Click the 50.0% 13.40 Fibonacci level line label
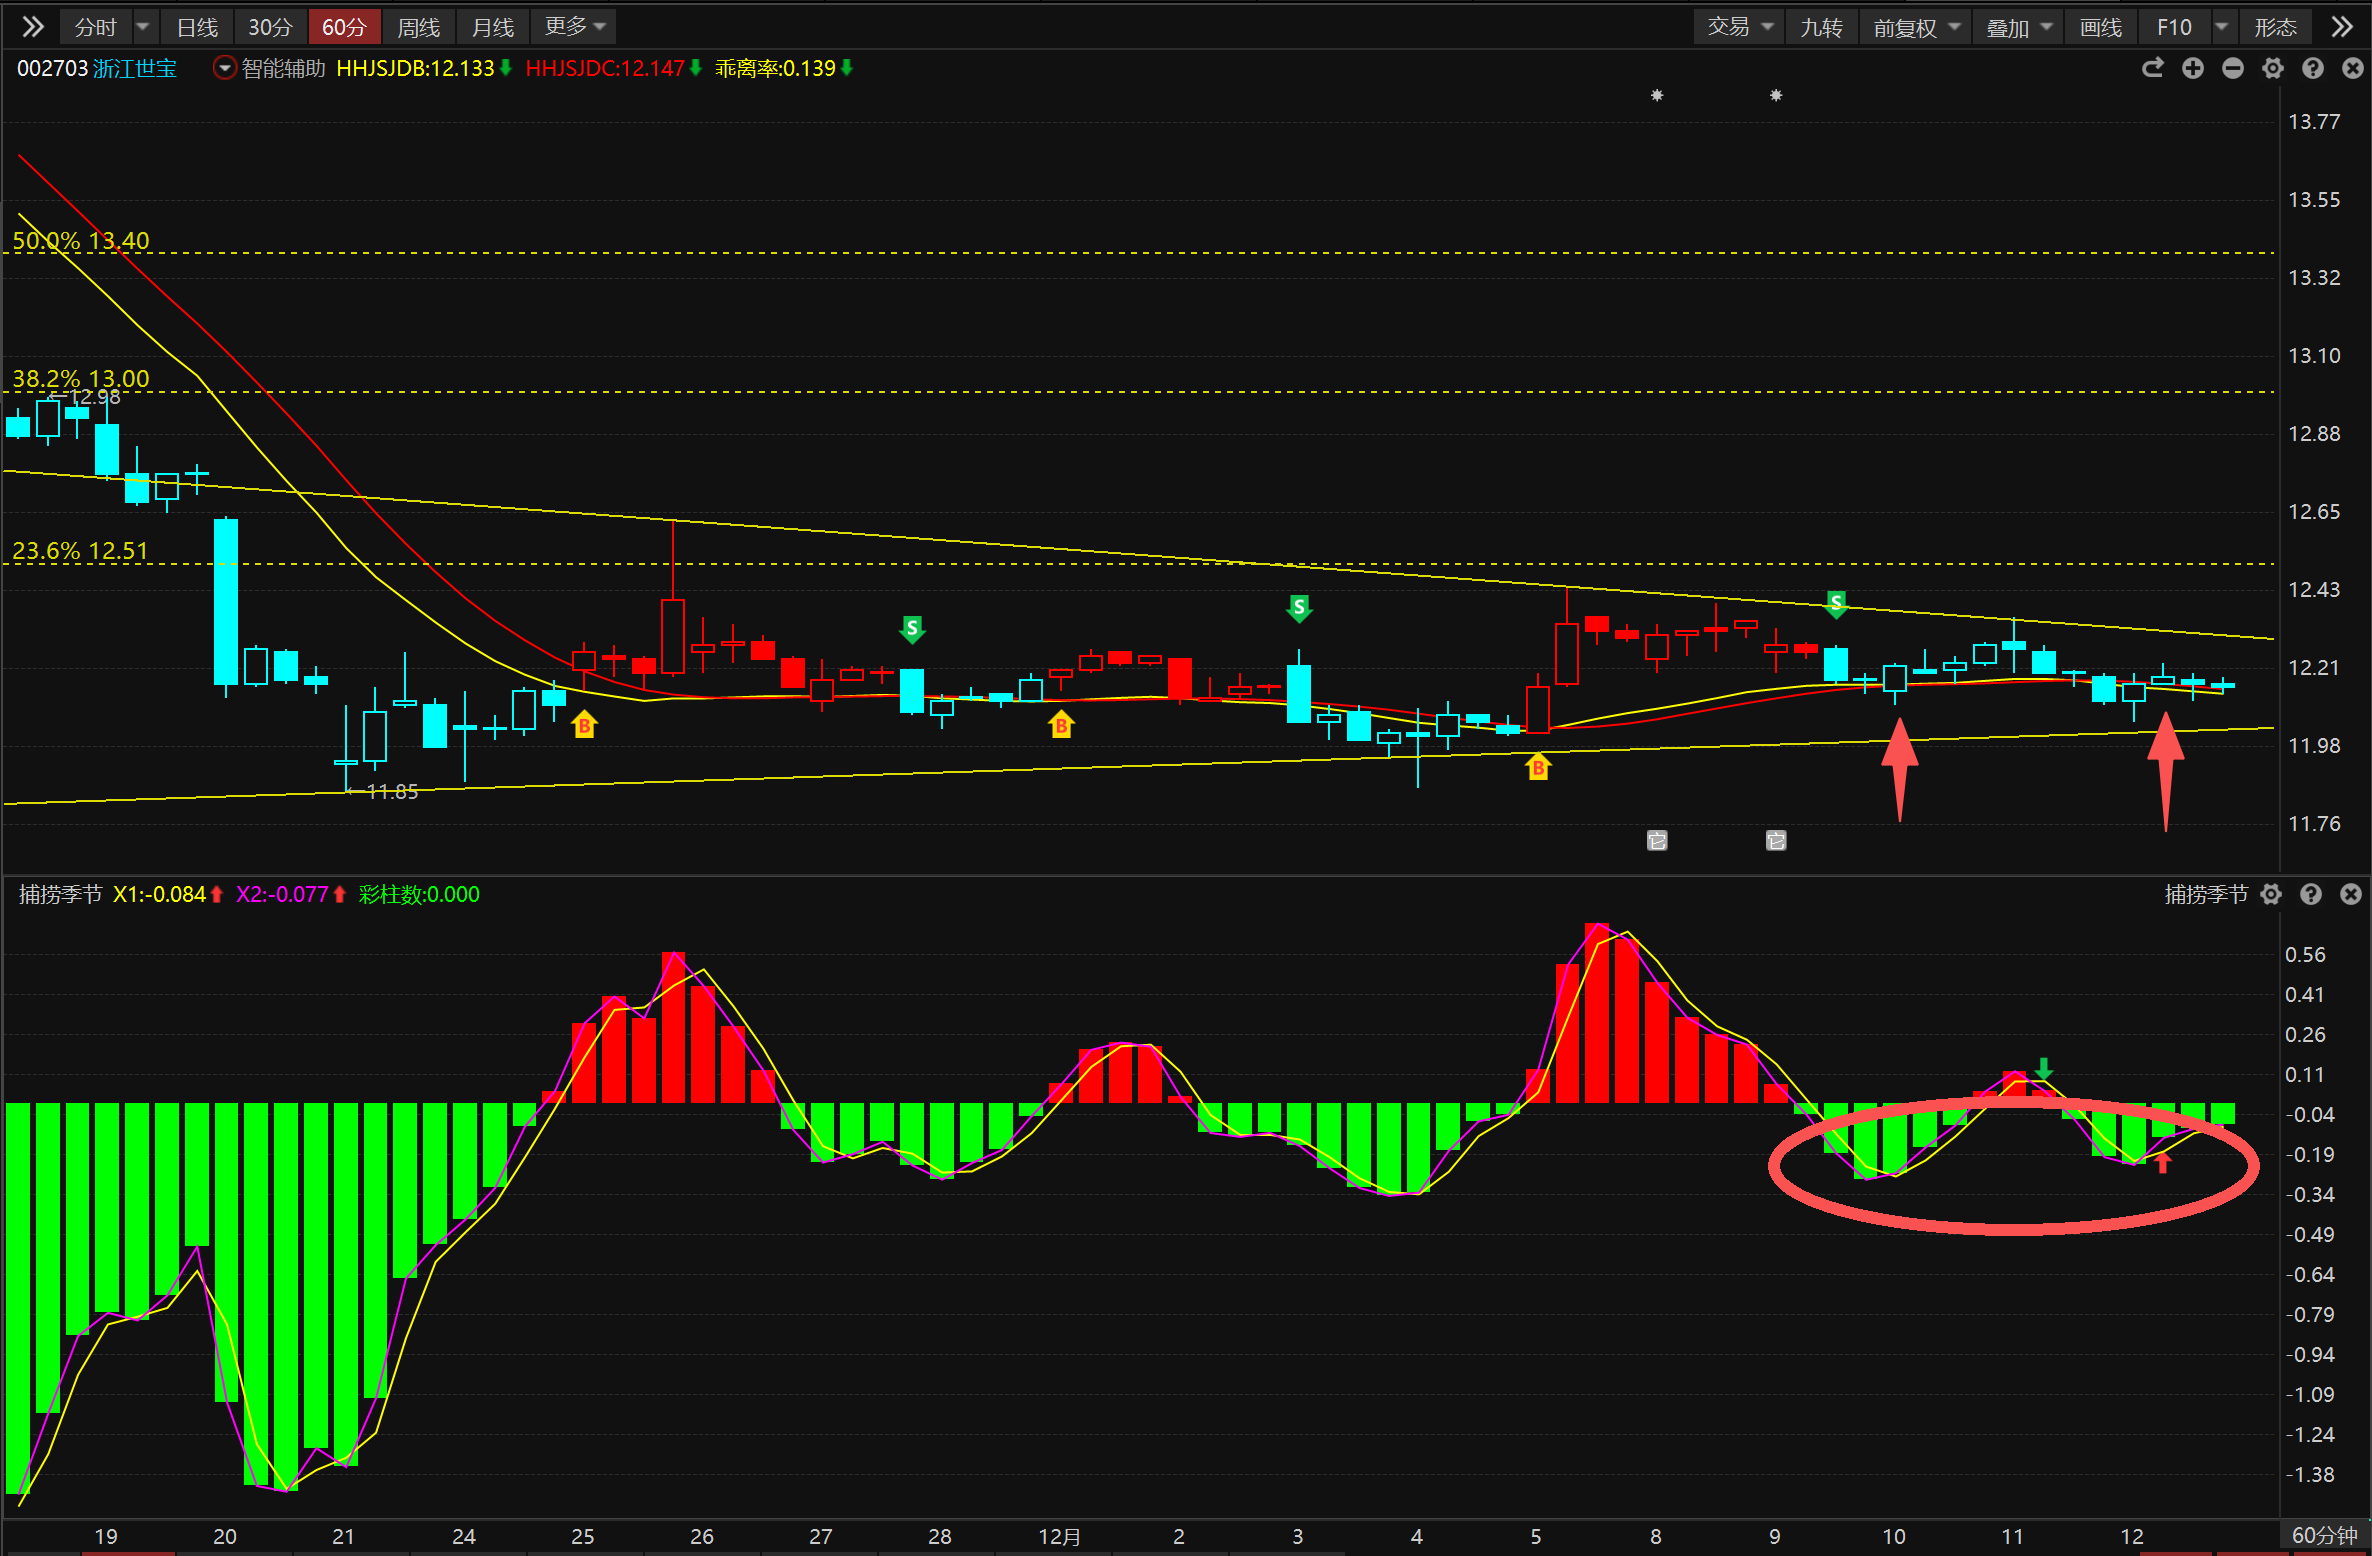Viewport: 2372px width, 1556px height. tap(81, 241)
